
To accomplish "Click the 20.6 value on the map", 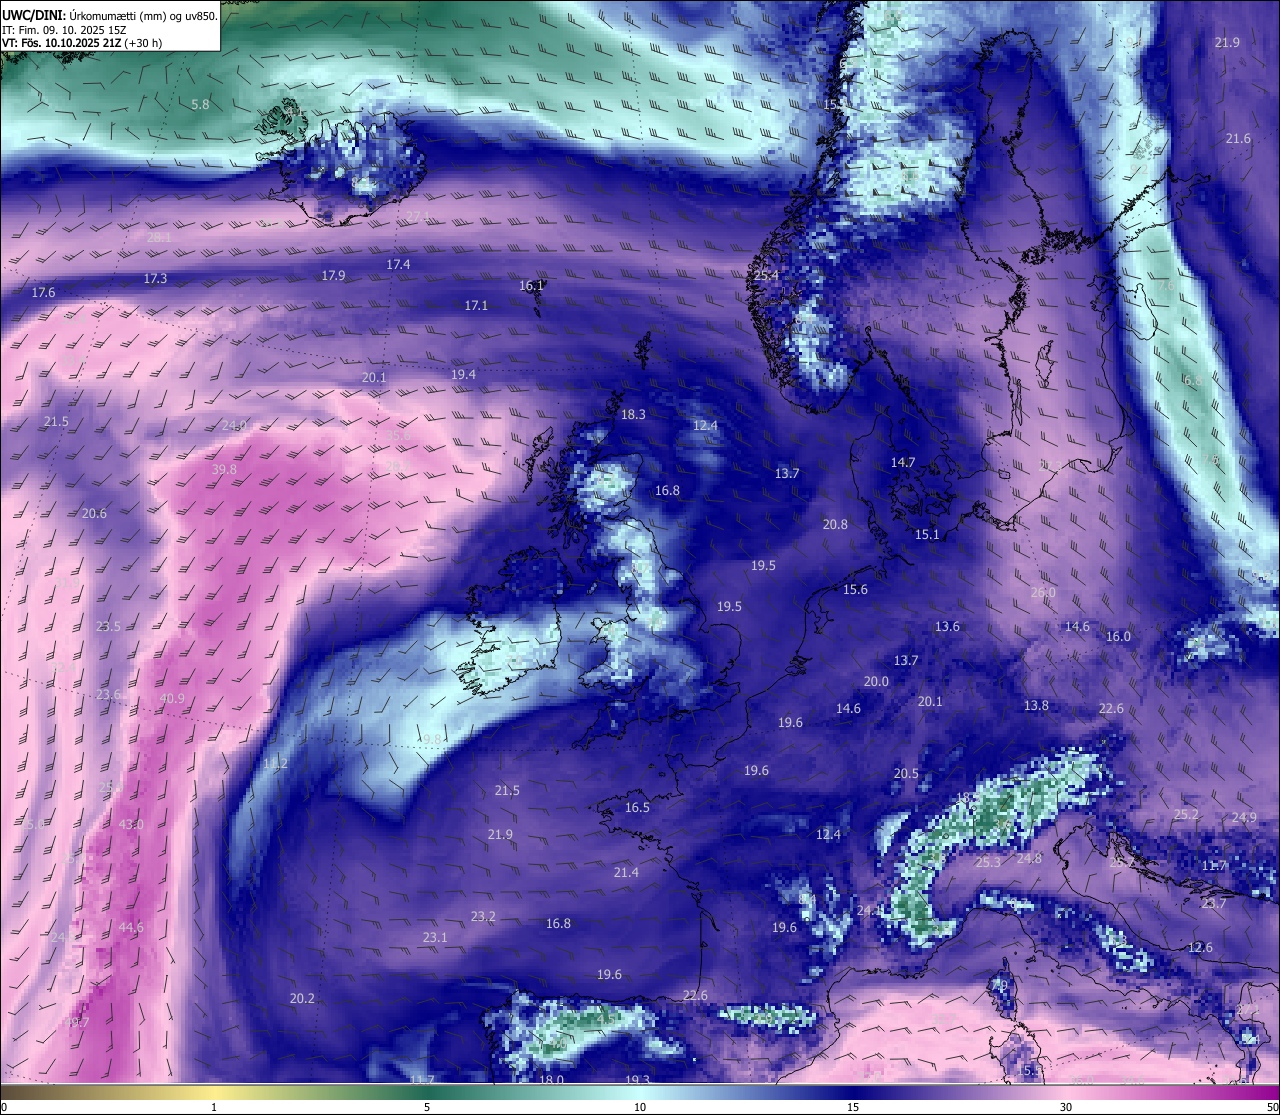I will click(x=94, y=513).
